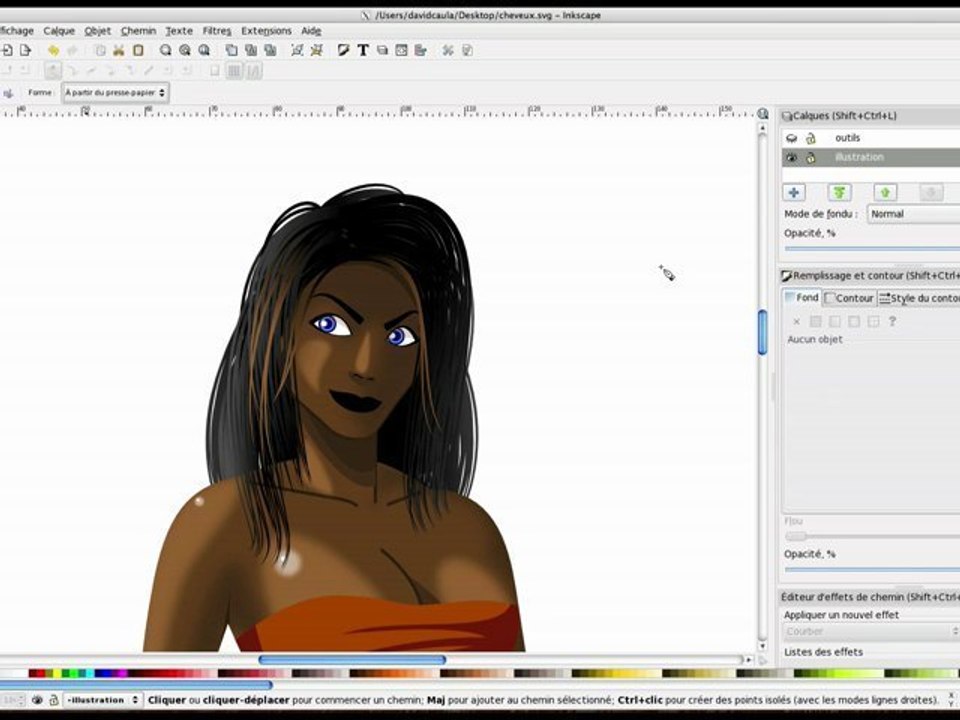960x720 pixels.
Task: Click the Unset paint question mark icon
Action: (892, 321)
